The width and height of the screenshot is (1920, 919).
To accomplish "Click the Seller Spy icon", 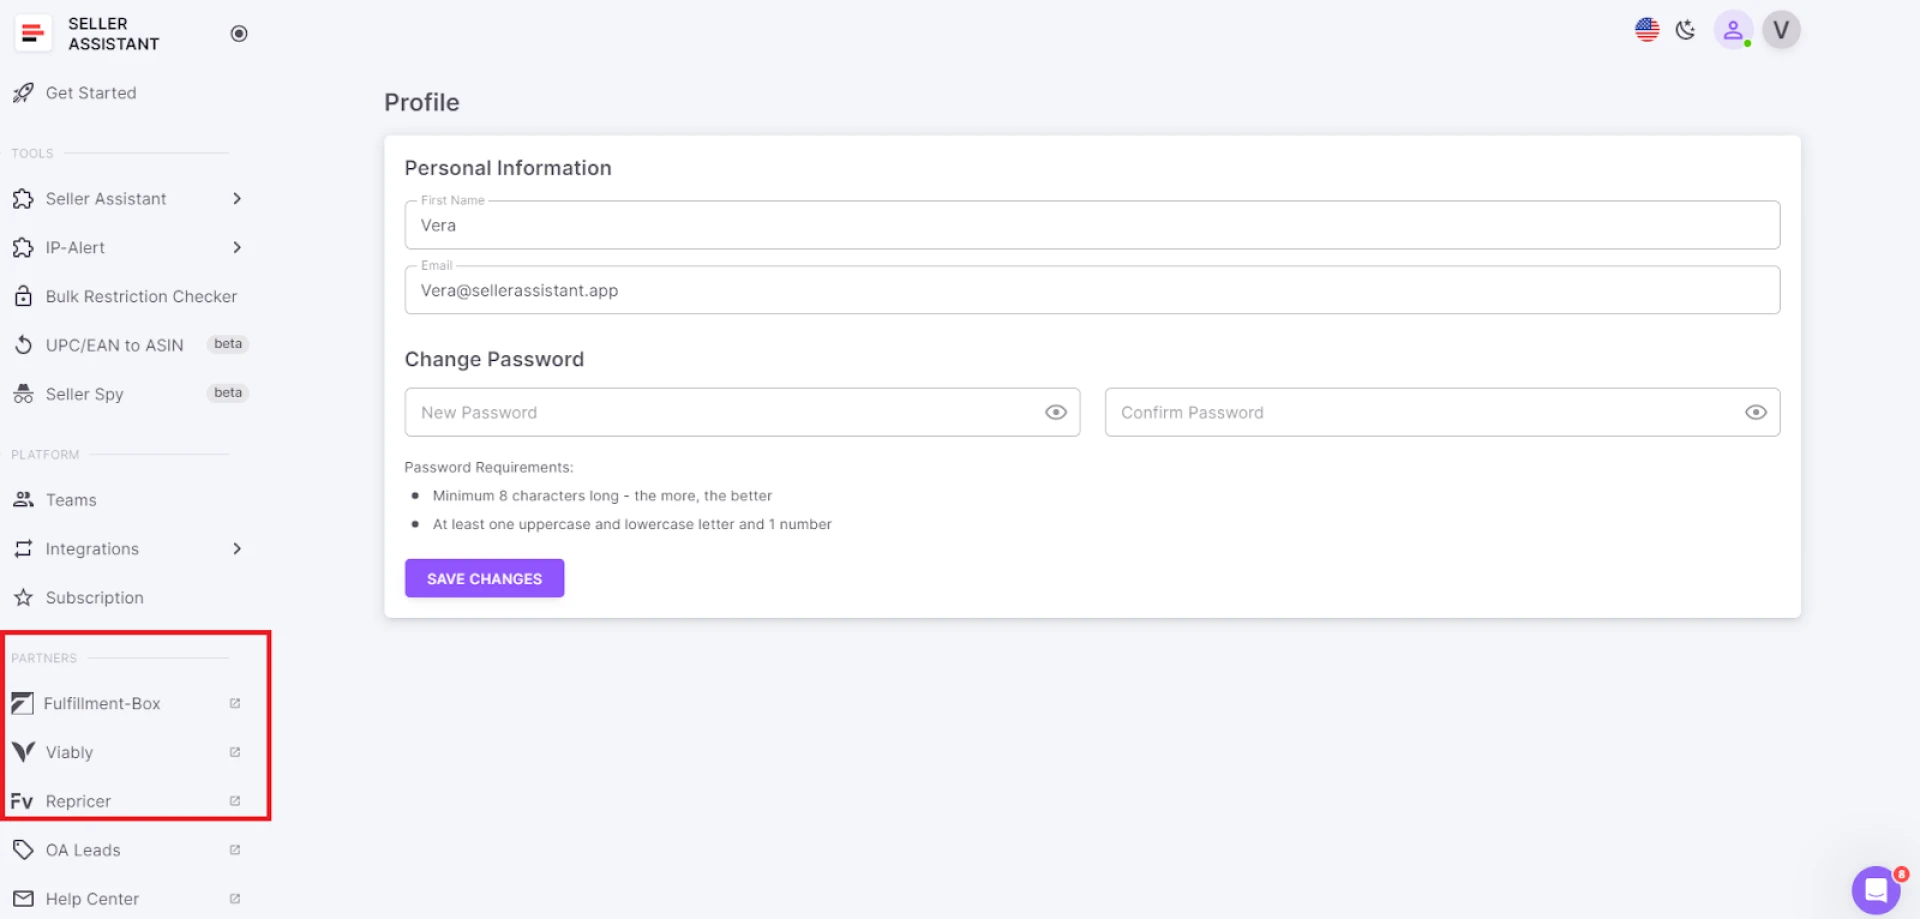I will [23, 394].
